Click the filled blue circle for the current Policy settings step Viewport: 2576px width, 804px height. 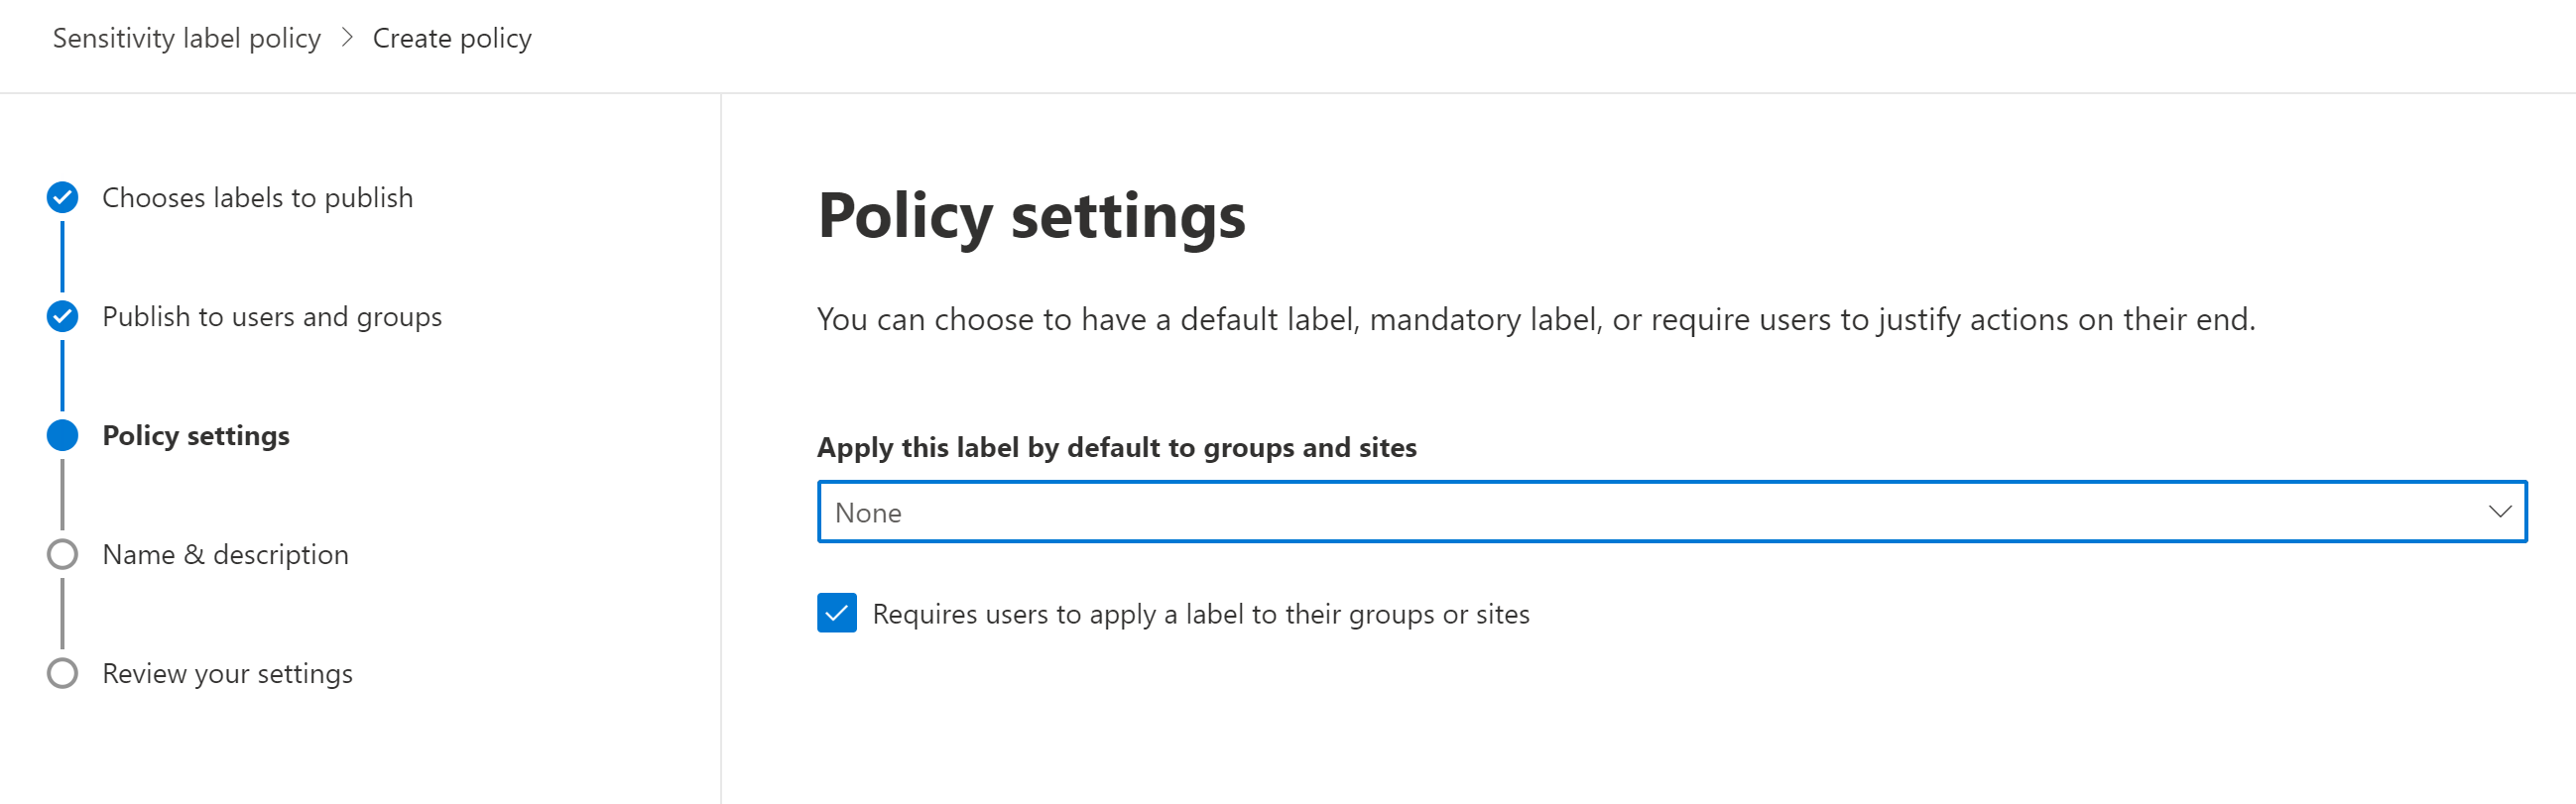62,436
